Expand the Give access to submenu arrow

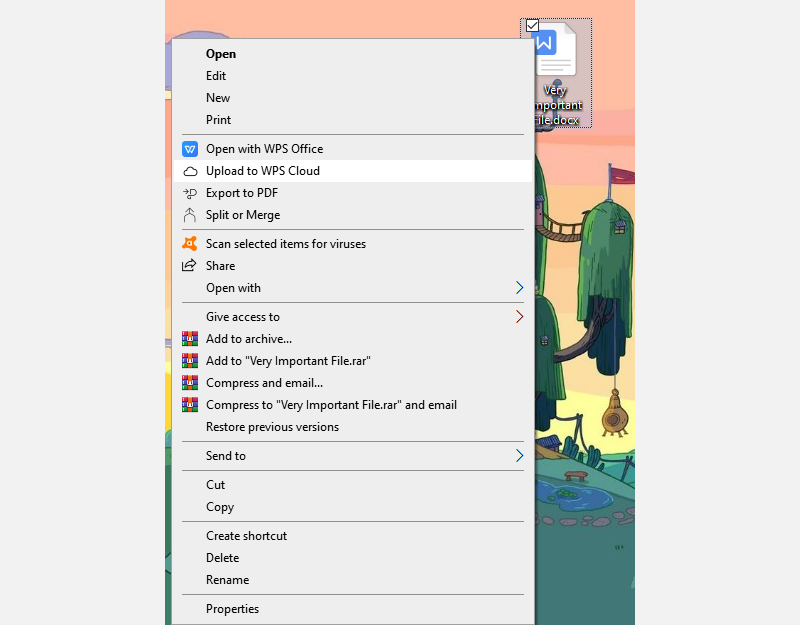click(519, 317)
